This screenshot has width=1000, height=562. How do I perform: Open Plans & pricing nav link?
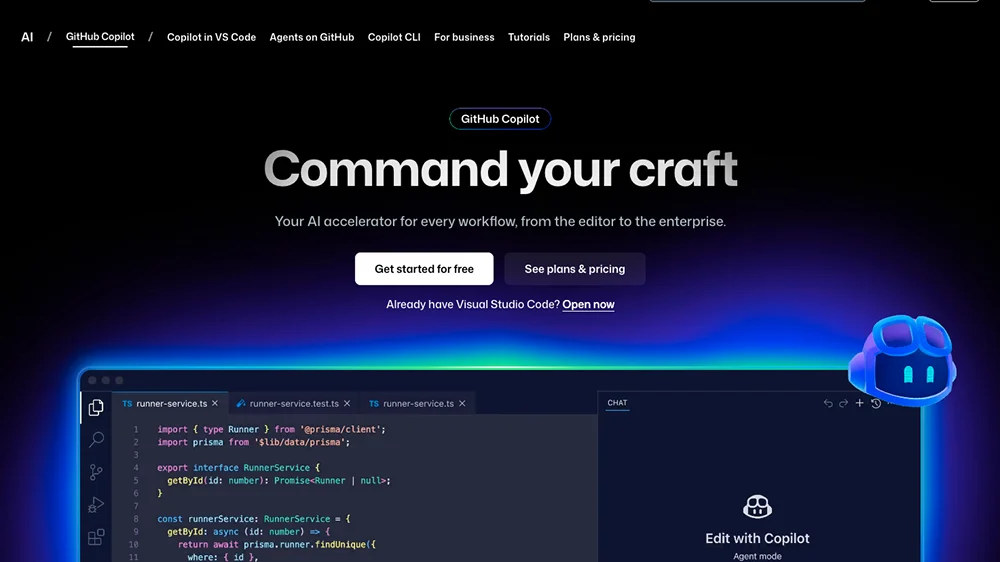coord(599,37)
